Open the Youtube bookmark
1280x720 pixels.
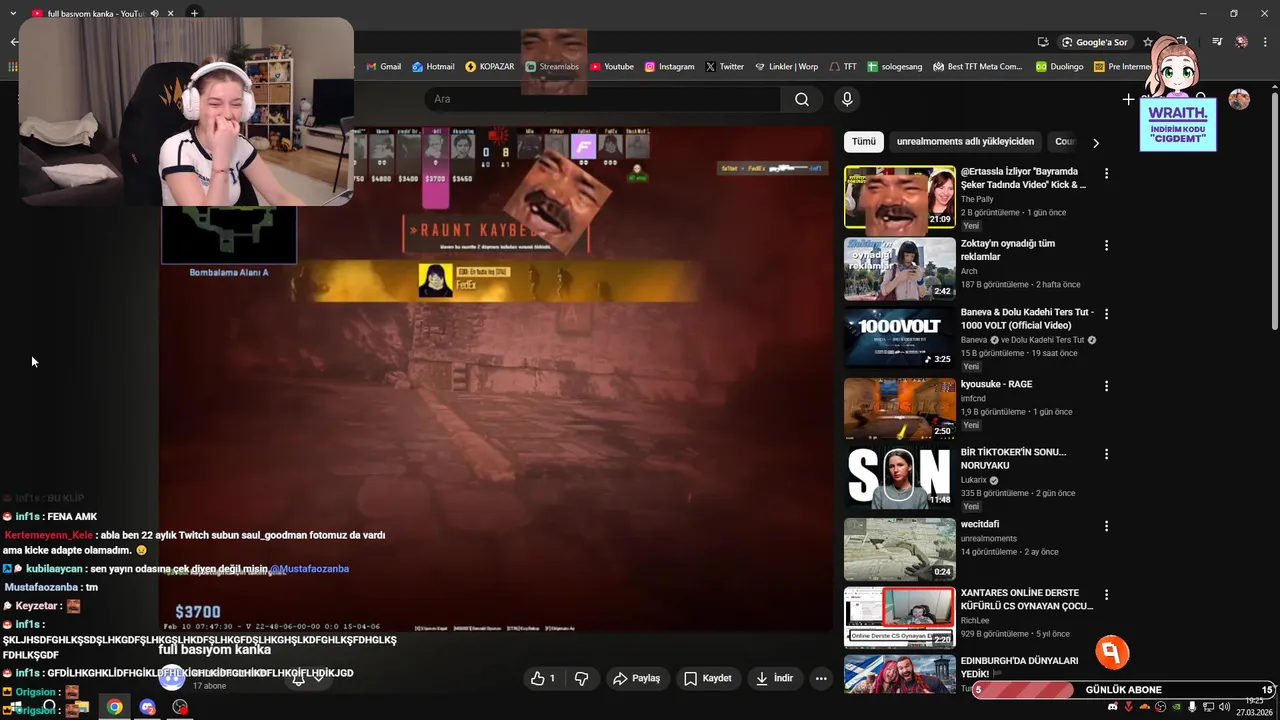[x=612, y=67]
